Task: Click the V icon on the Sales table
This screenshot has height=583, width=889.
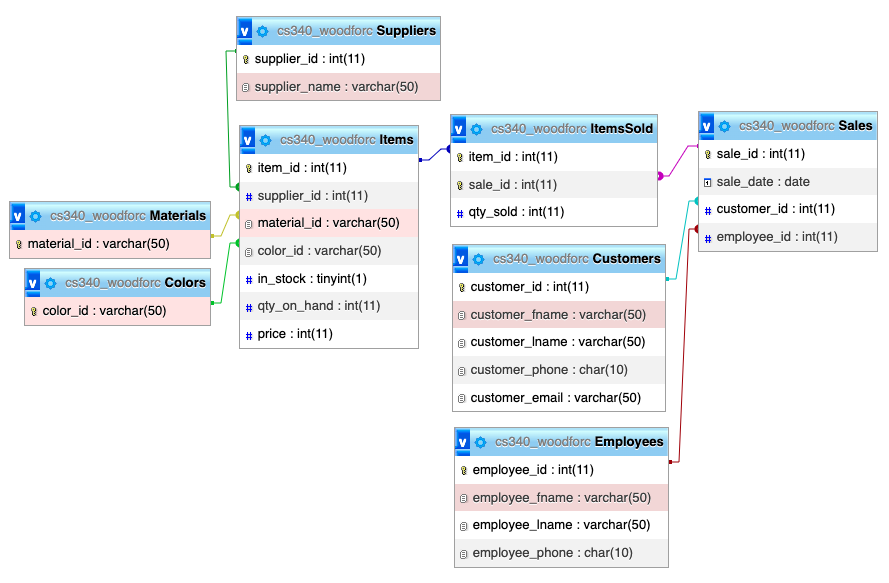Action: click(x=707, y=126)
